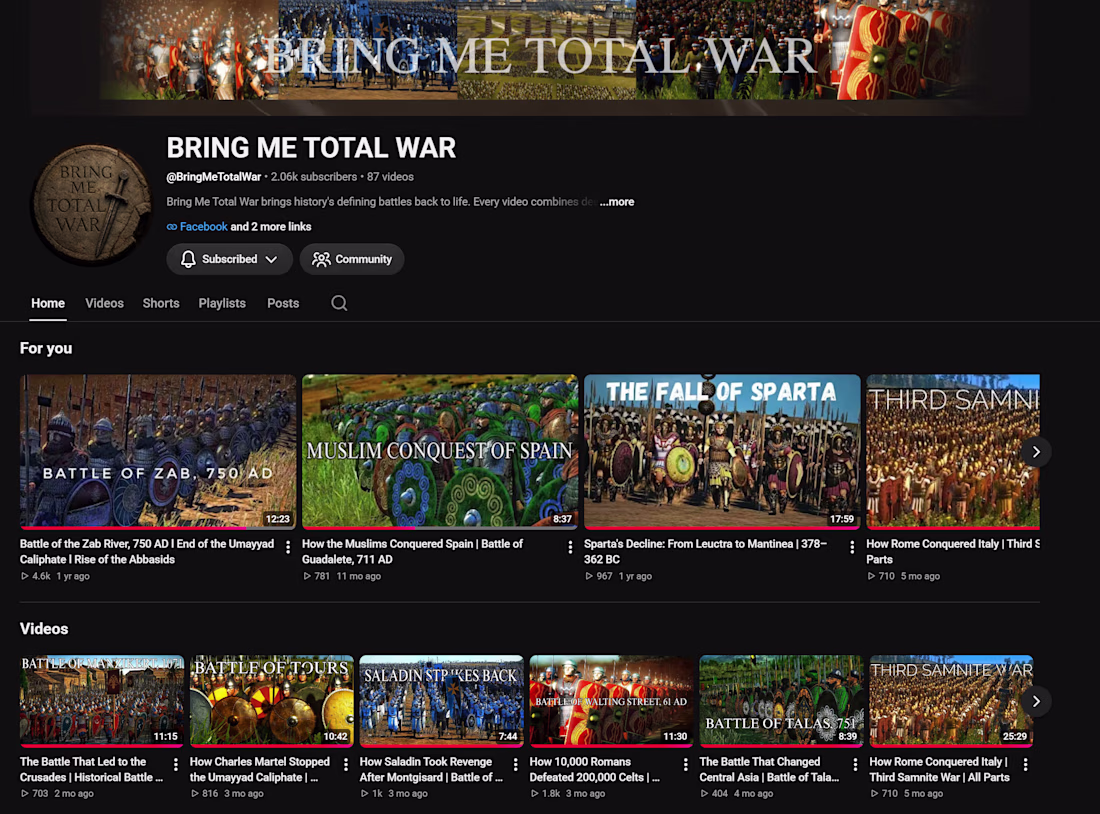This screenshot has width=1100, height=814.
Task: Open options for Charles Martel video
Action: [345, 765]
